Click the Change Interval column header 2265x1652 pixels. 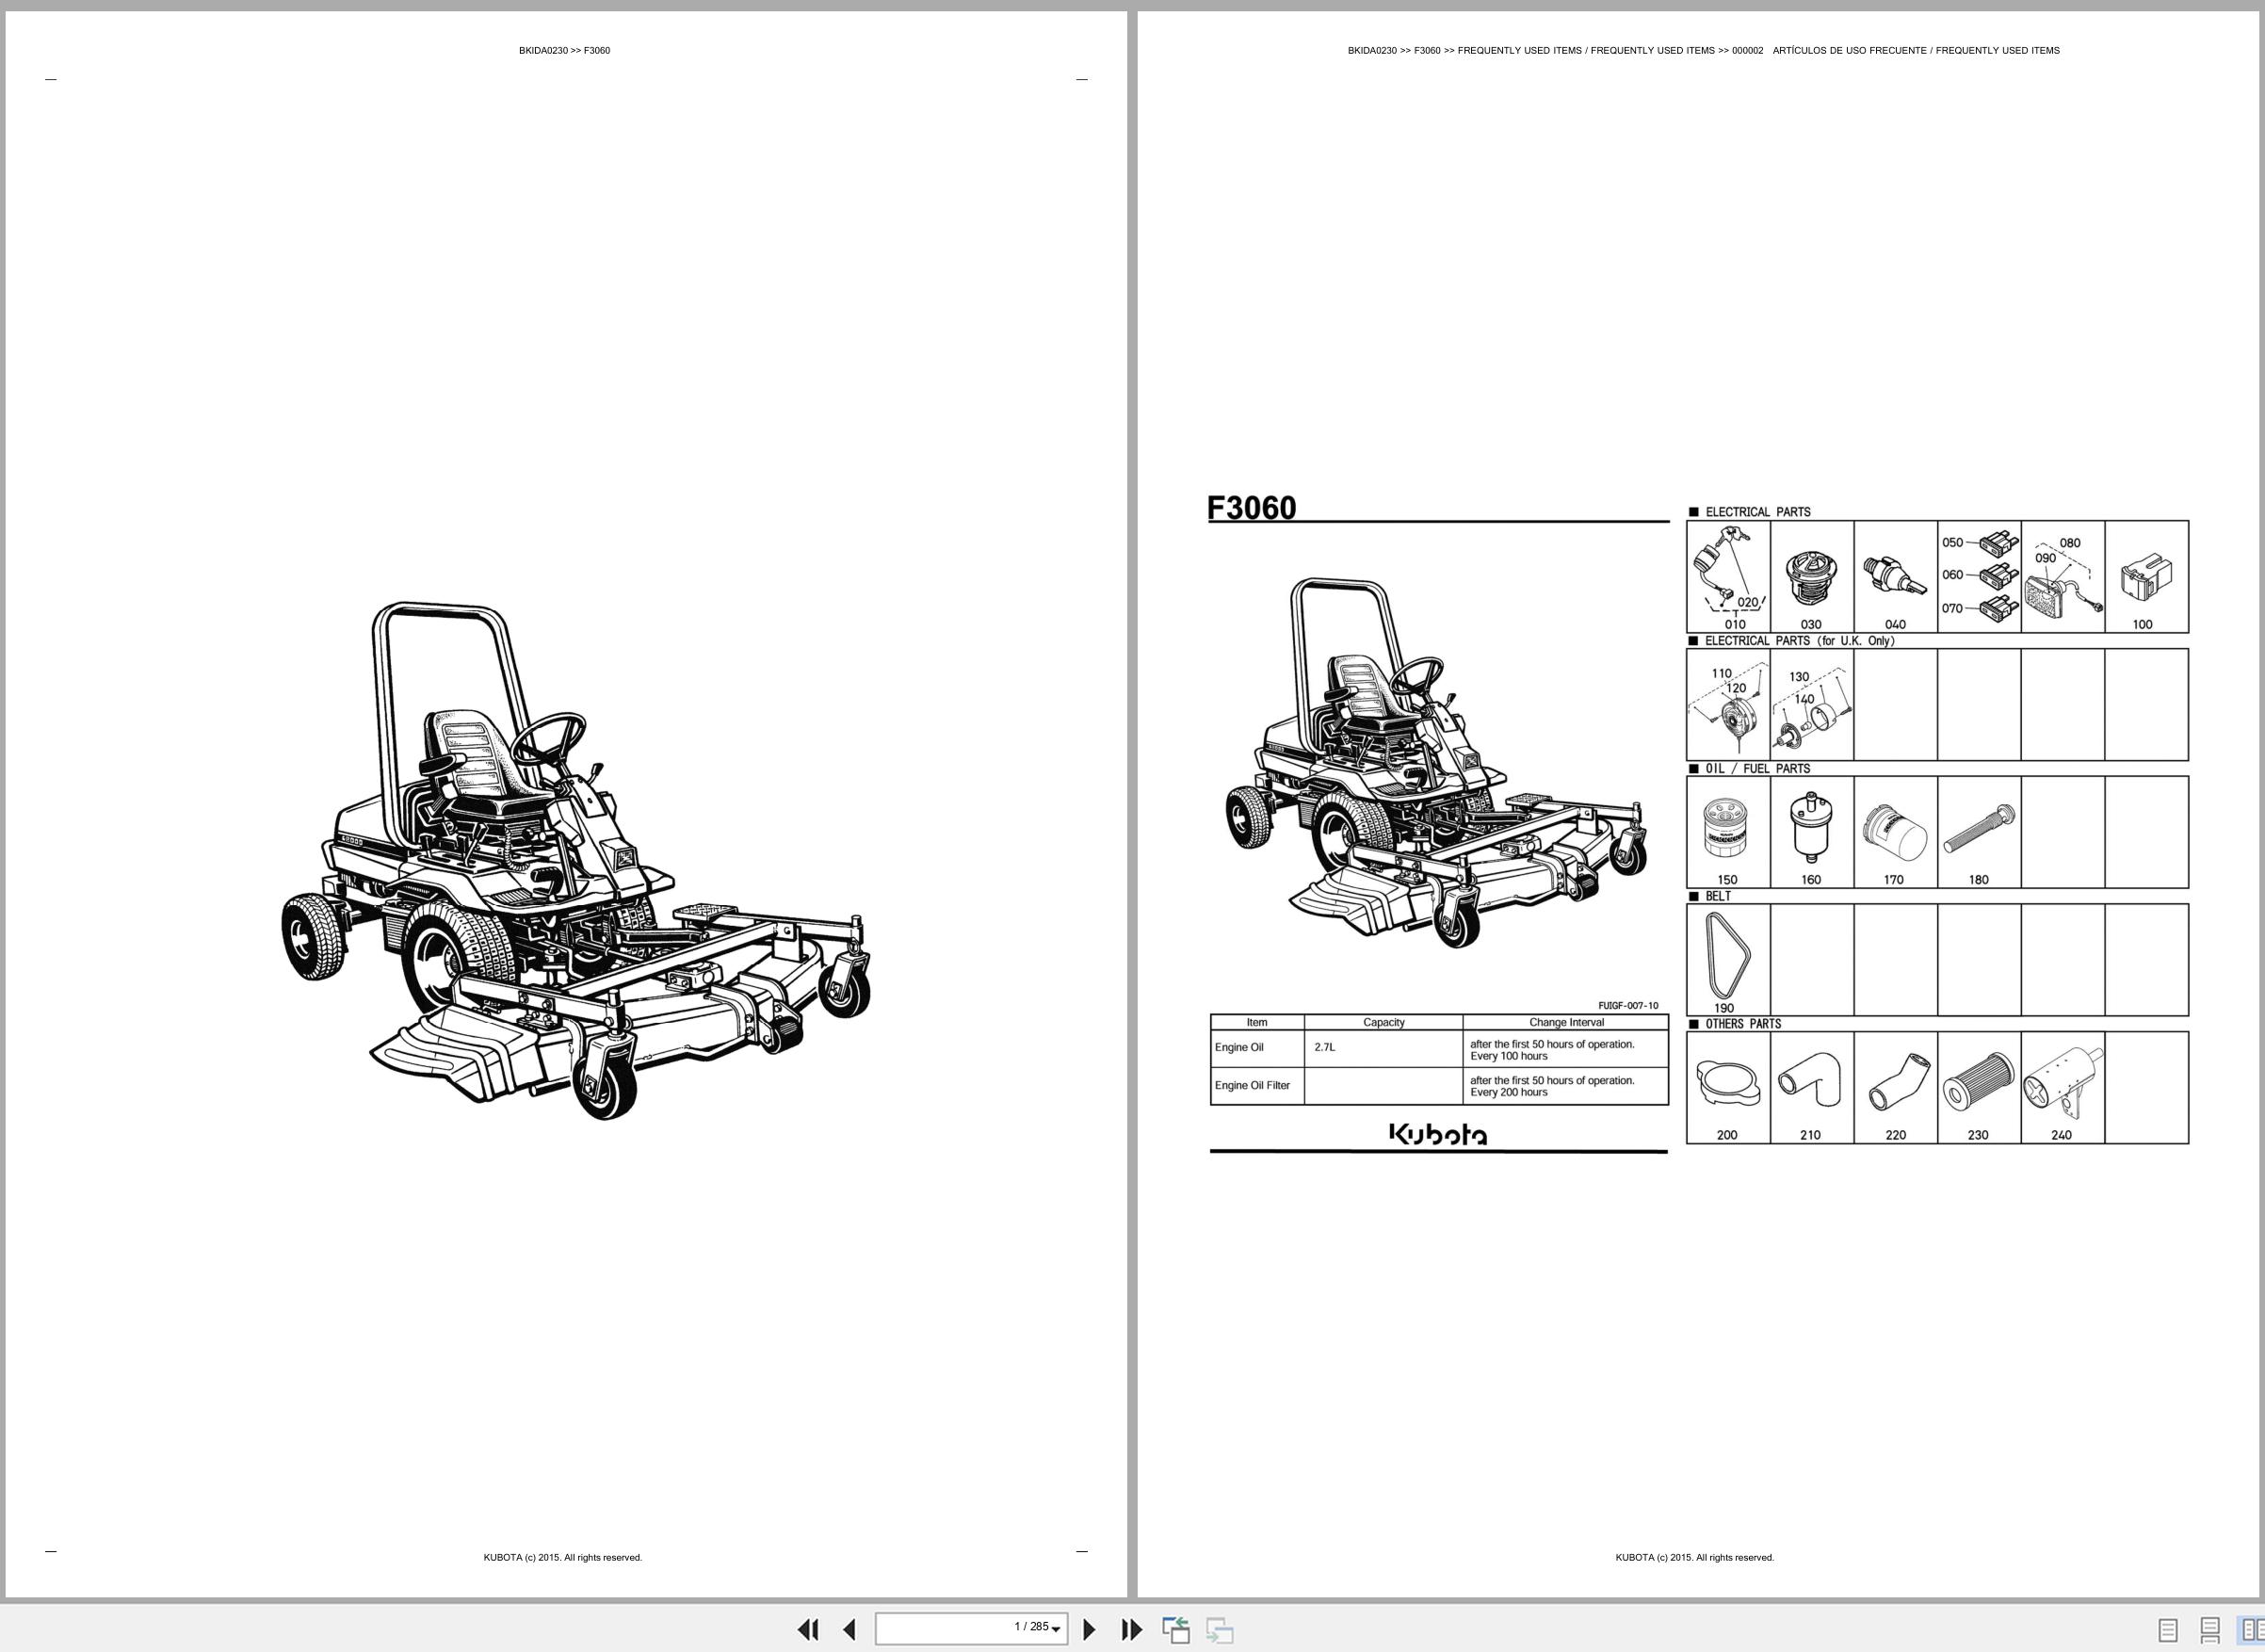coord(1566,1022)
